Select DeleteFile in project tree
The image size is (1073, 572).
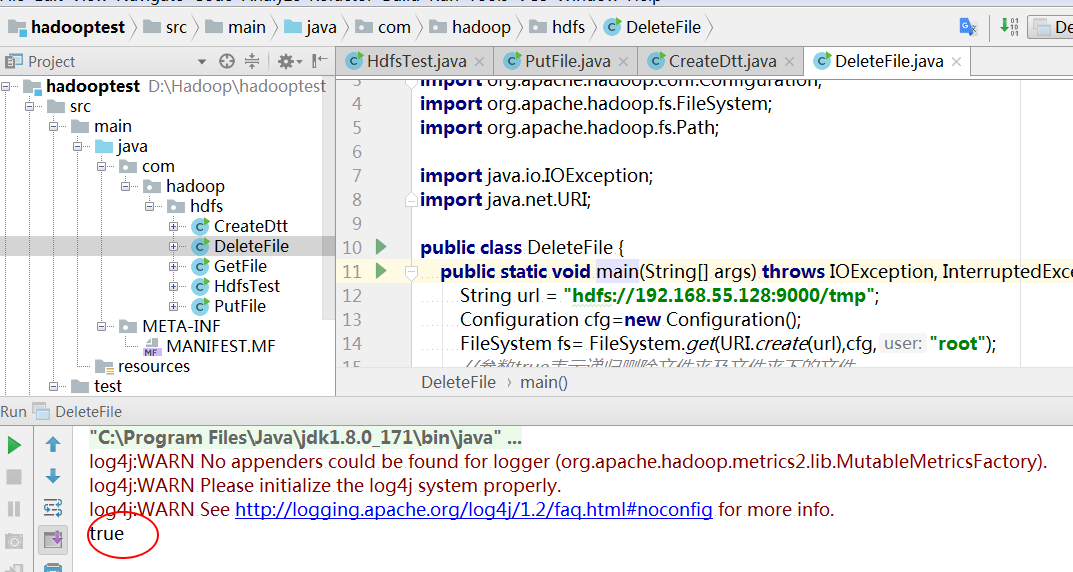[251, 246]
